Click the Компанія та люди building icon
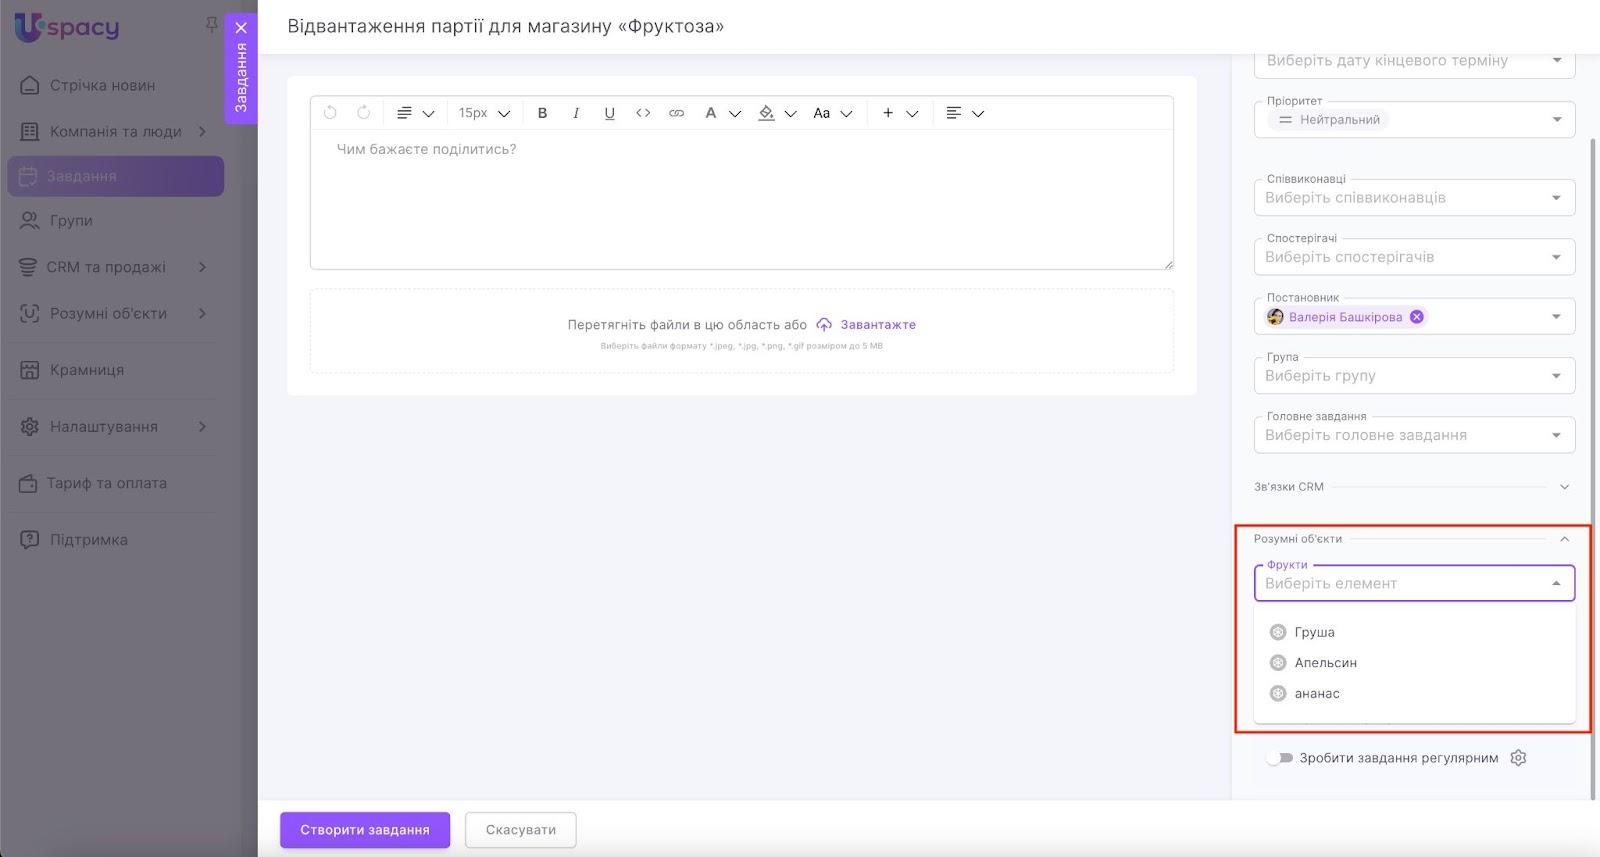 coord(29,131)
